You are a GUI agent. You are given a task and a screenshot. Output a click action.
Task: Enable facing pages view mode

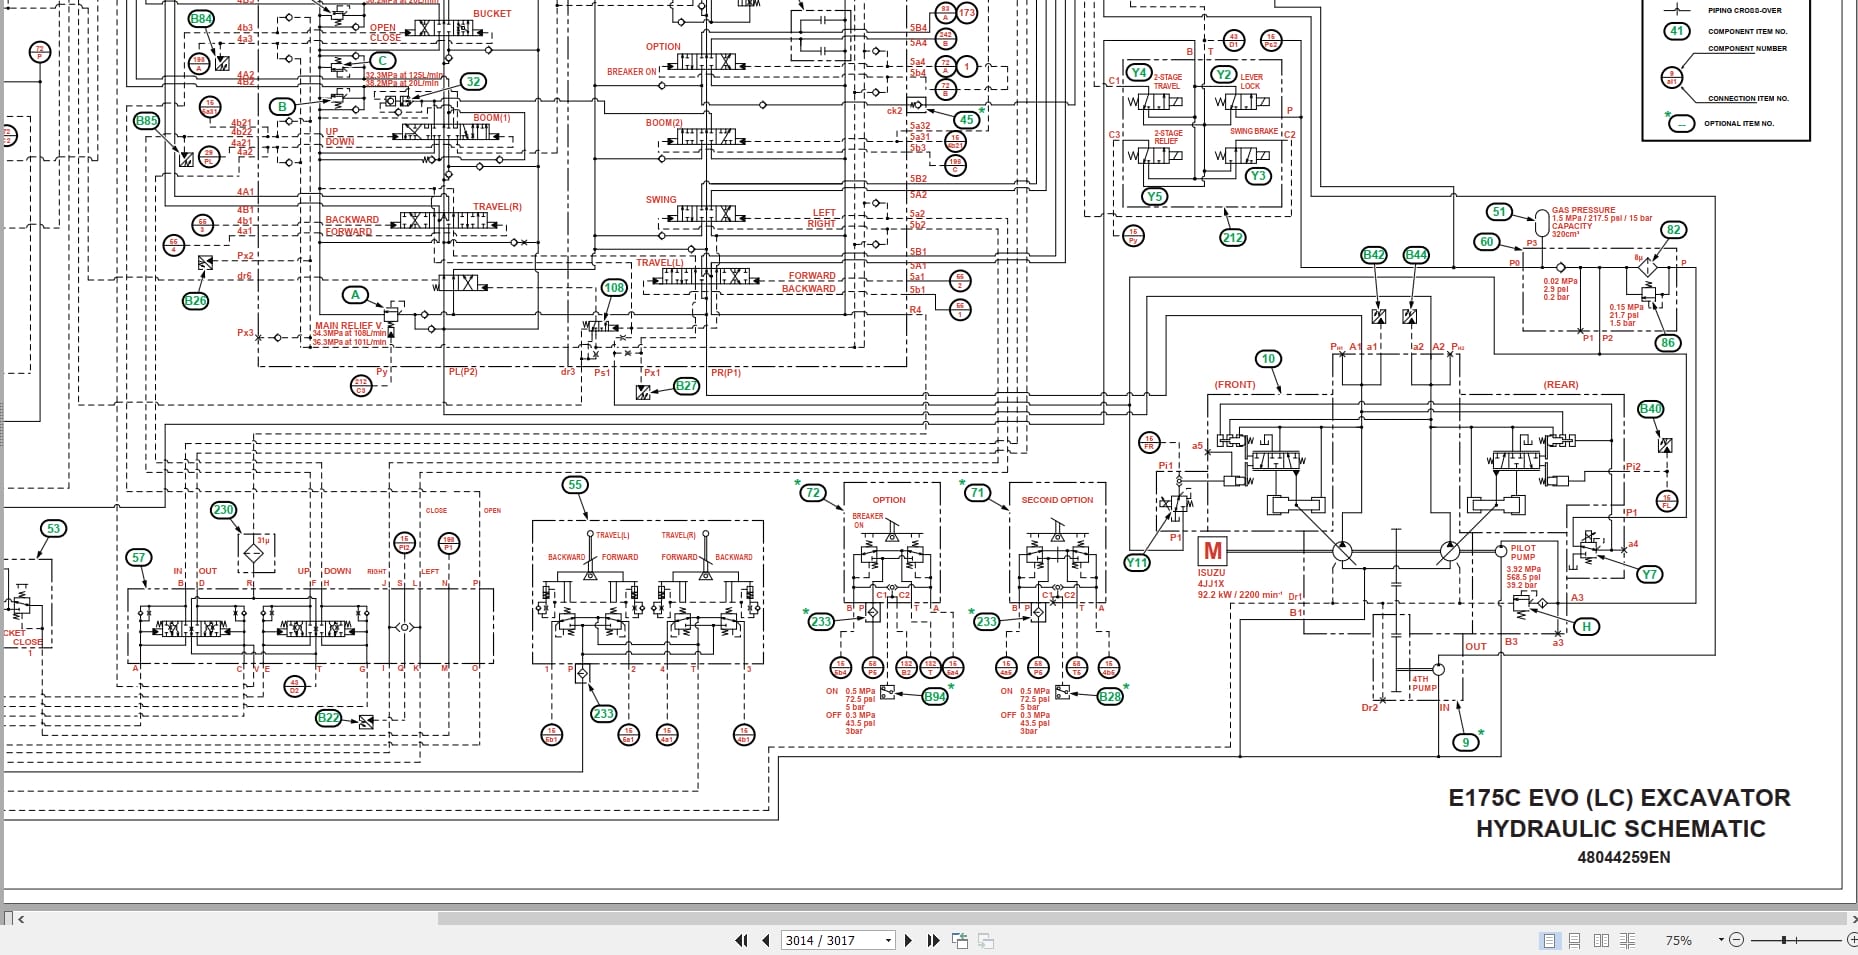(x=1601, y=940)
